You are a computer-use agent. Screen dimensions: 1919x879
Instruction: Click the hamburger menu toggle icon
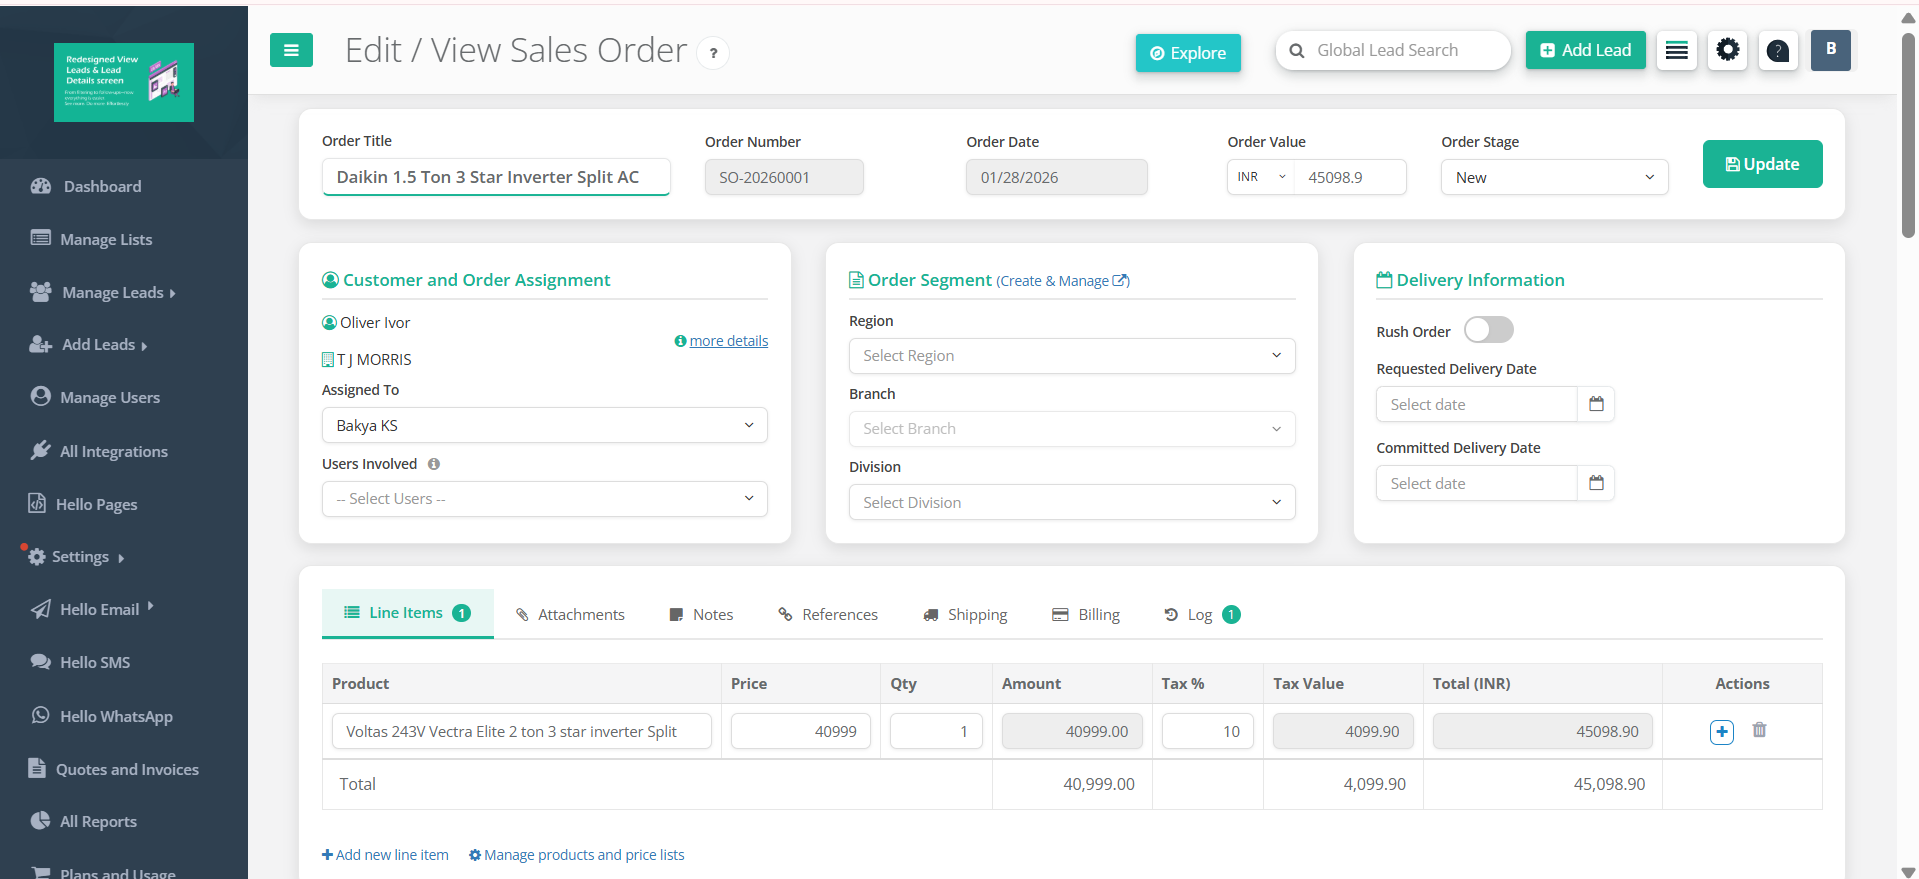[x=291, y=50]
